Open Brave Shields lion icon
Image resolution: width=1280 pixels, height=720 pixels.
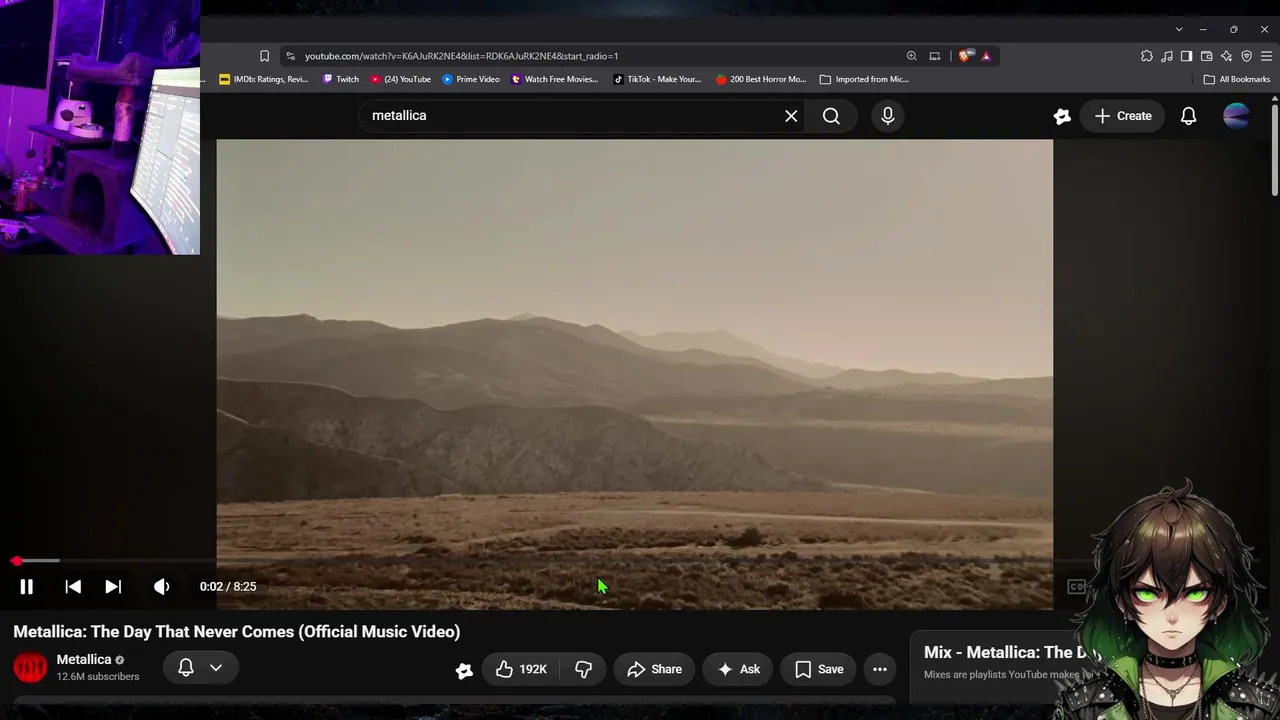click(x=964, y=56)
